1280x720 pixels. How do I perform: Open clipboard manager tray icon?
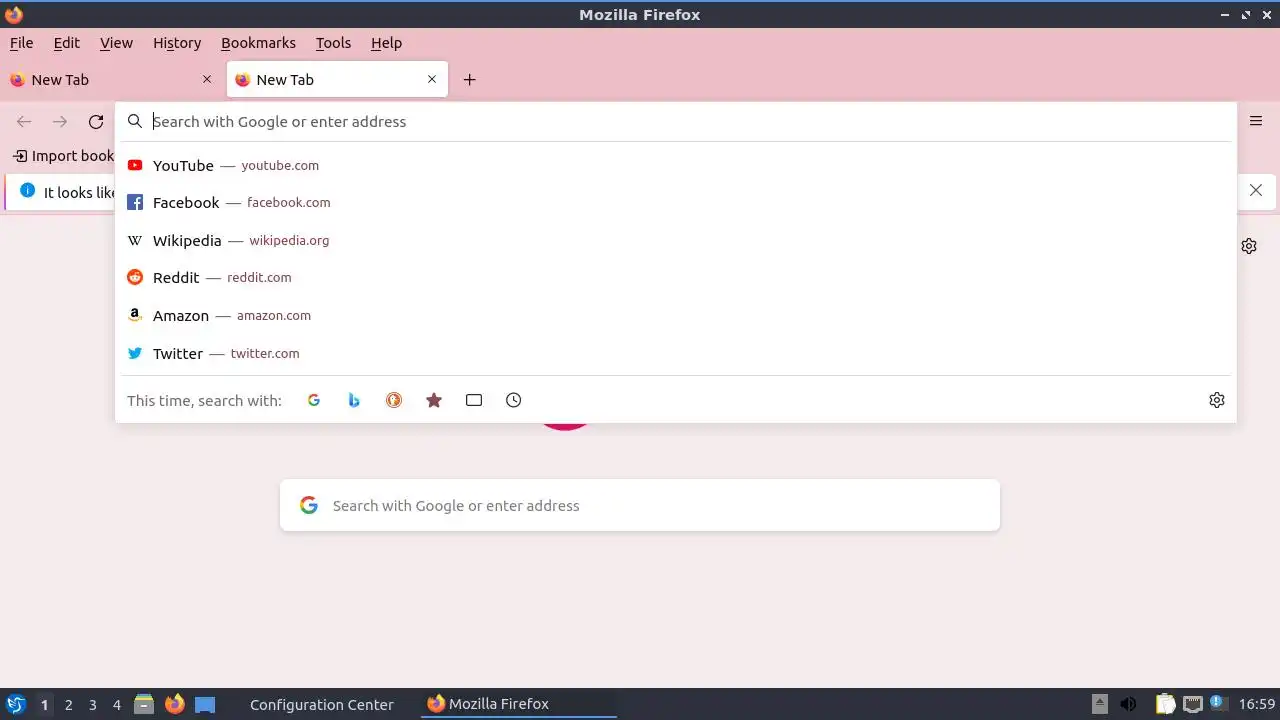coord(1165,704)
